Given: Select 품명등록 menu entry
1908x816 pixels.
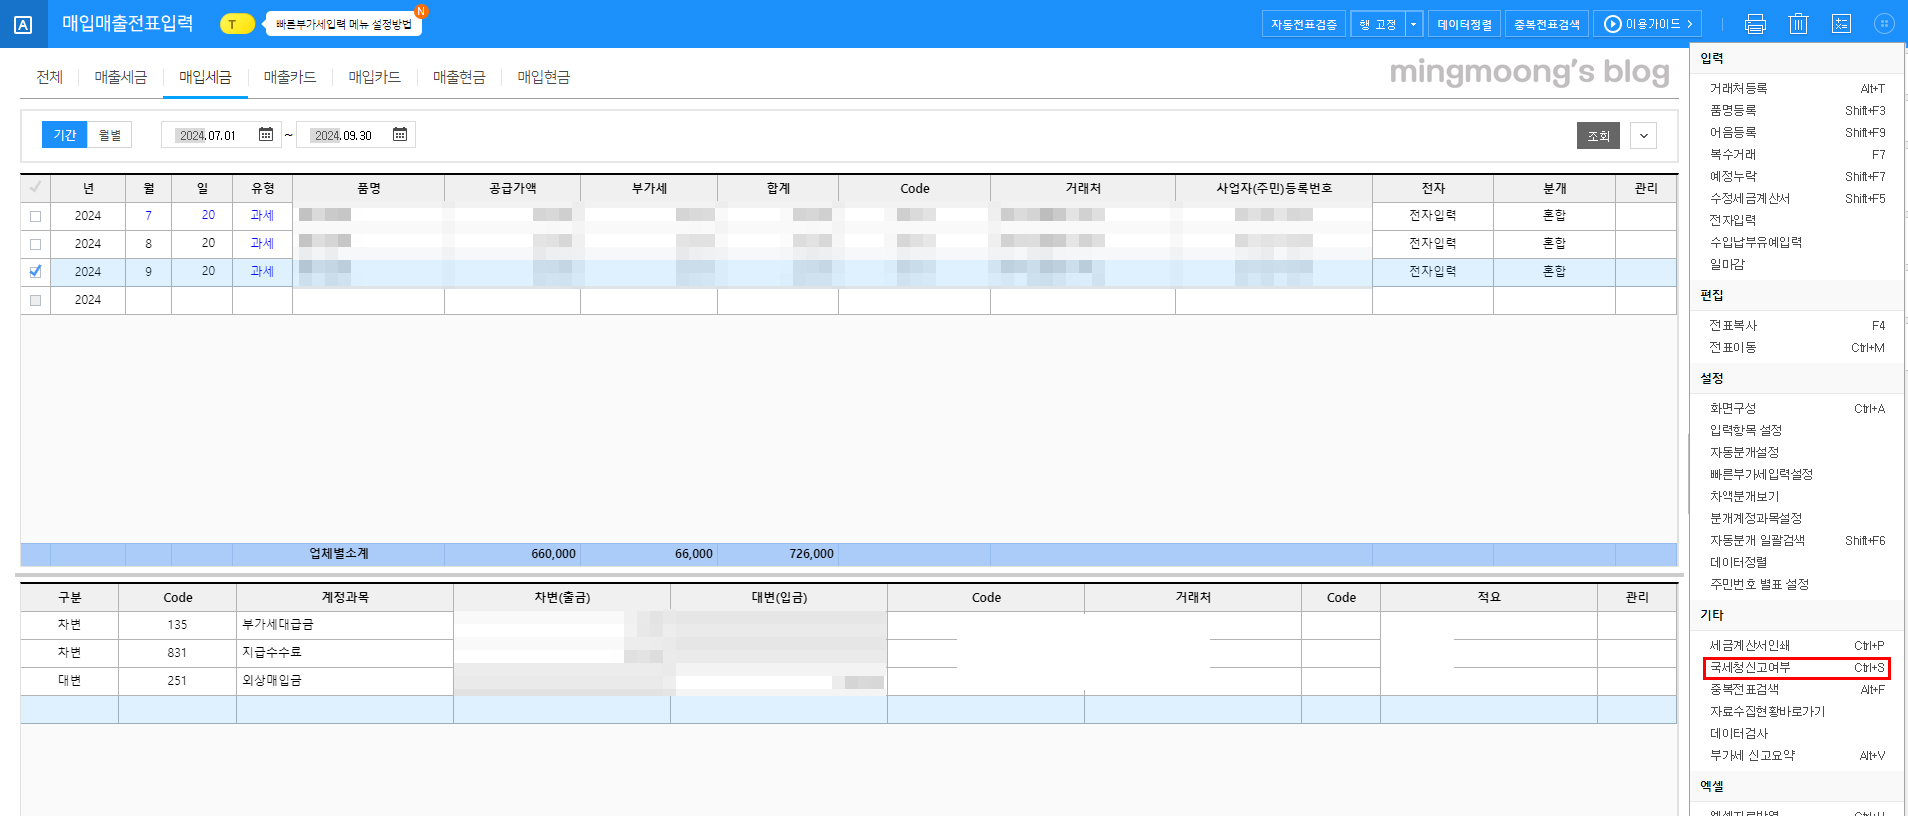Looking at the screenshot, I should point(1733,111).
